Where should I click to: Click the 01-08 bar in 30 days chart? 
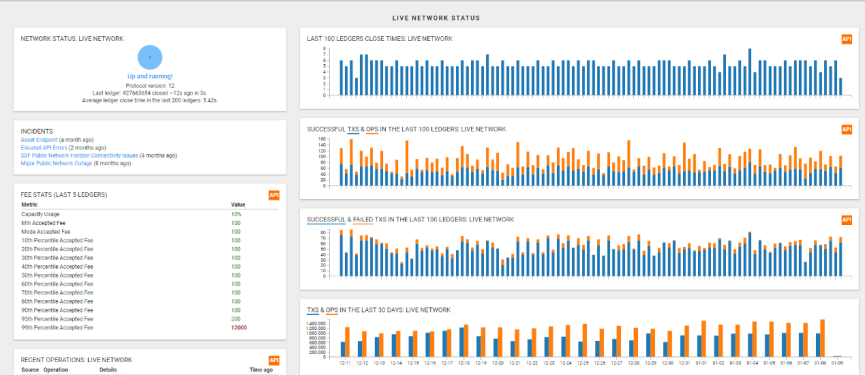coord(820,338)
